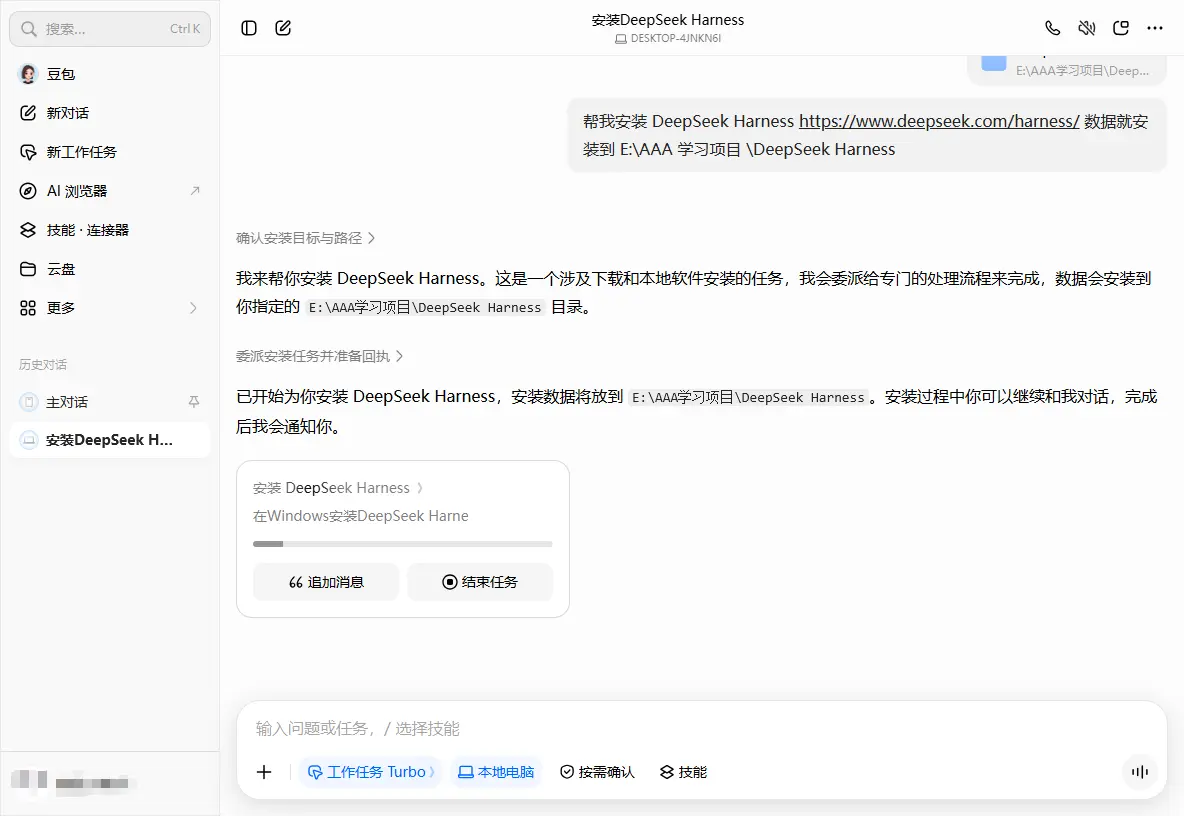Open the 工作任务 Turbo mode selector
This screenshot has width=1184, height=816.
(x=370, y=772)
